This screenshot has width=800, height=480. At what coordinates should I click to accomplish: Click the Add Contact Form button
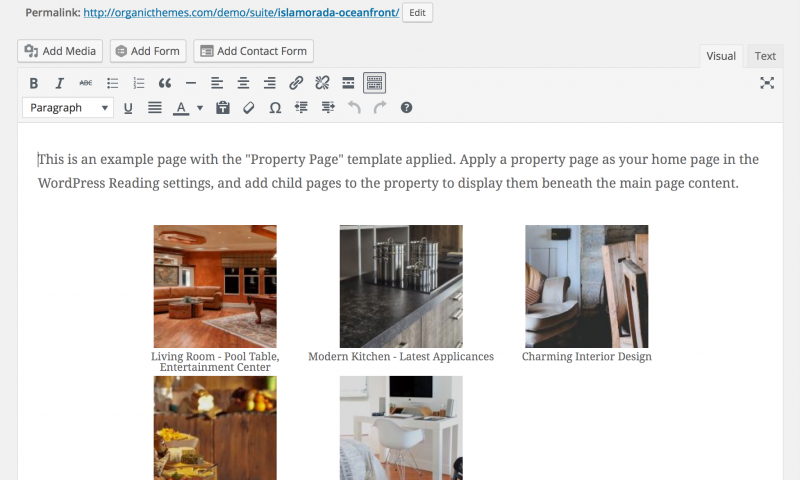[254, 51]
